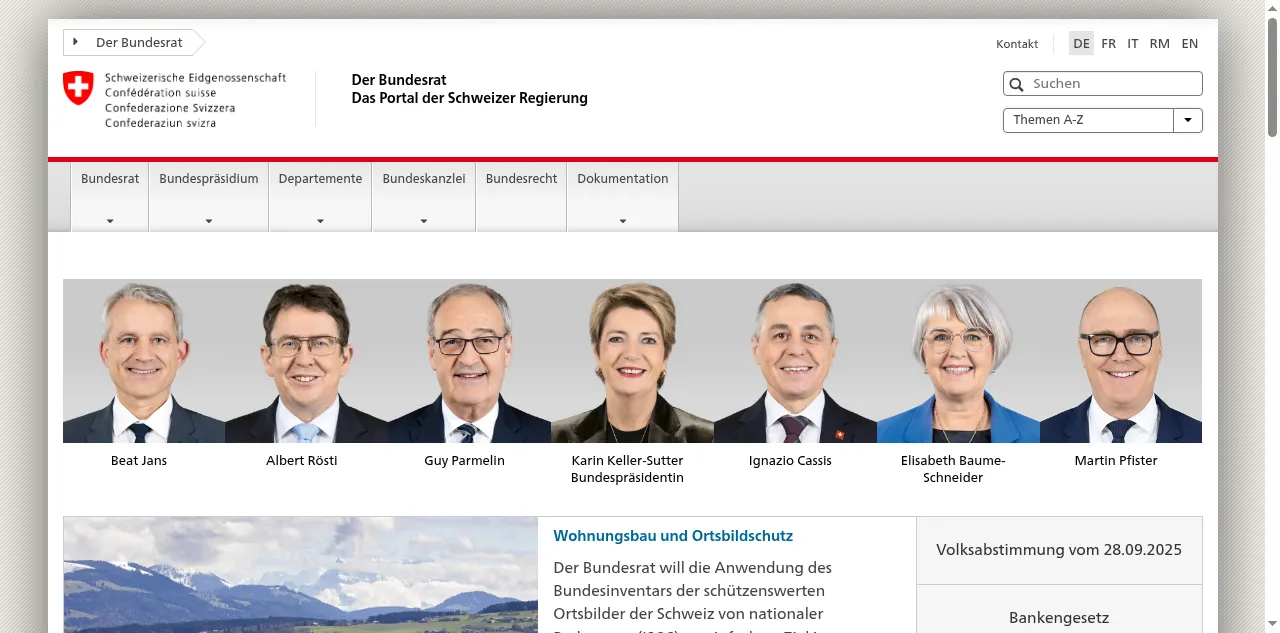Switch language to EN
The height and width of the screenshot is (633, 1280).
[1190, 43]
